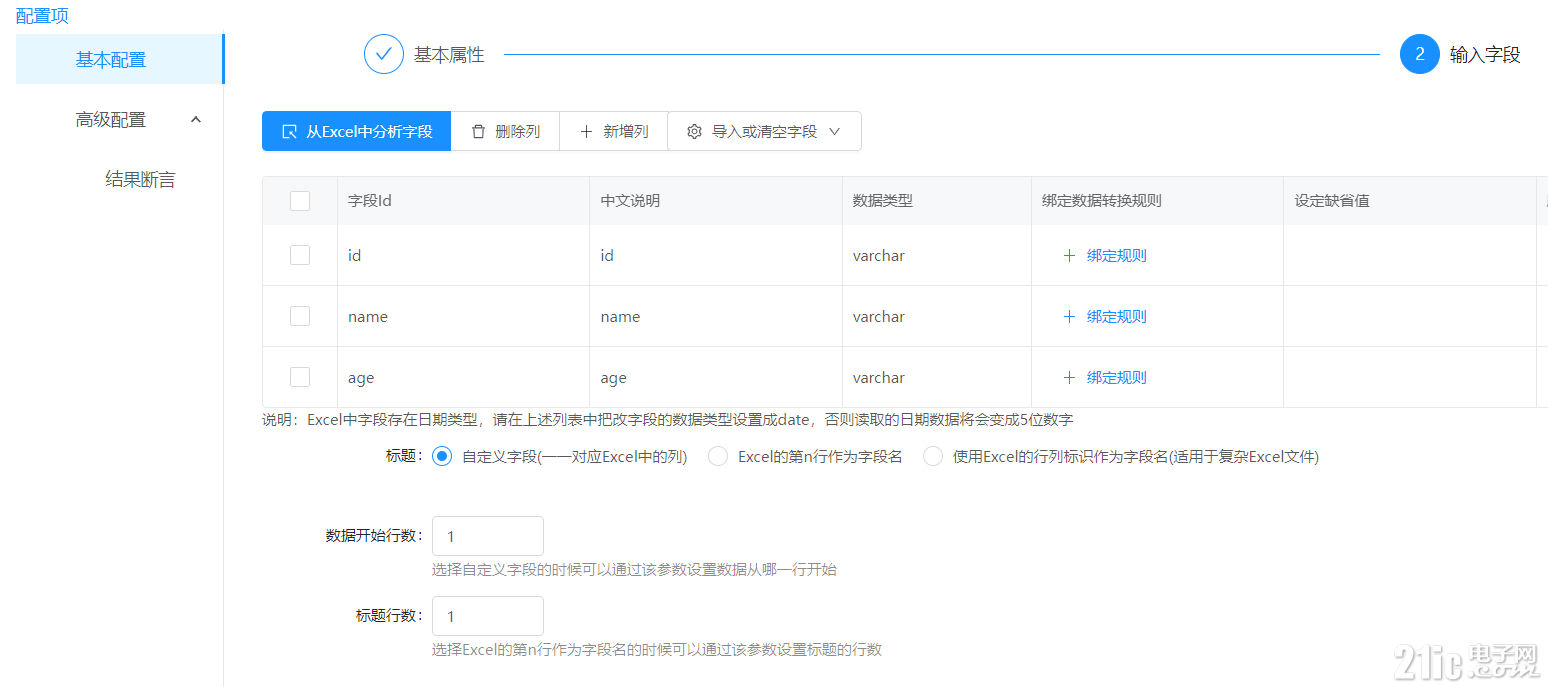Click the 字段Id cell reading id

click(463, 255)
